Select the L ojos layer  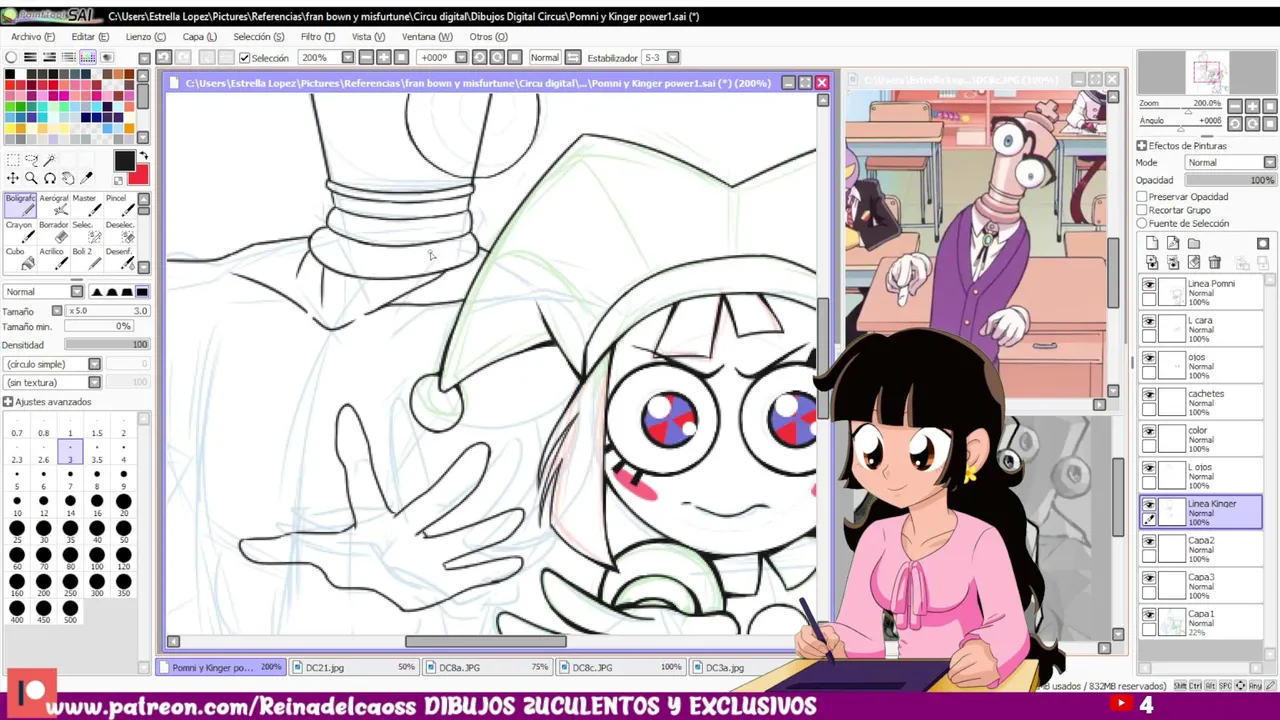1201,474
